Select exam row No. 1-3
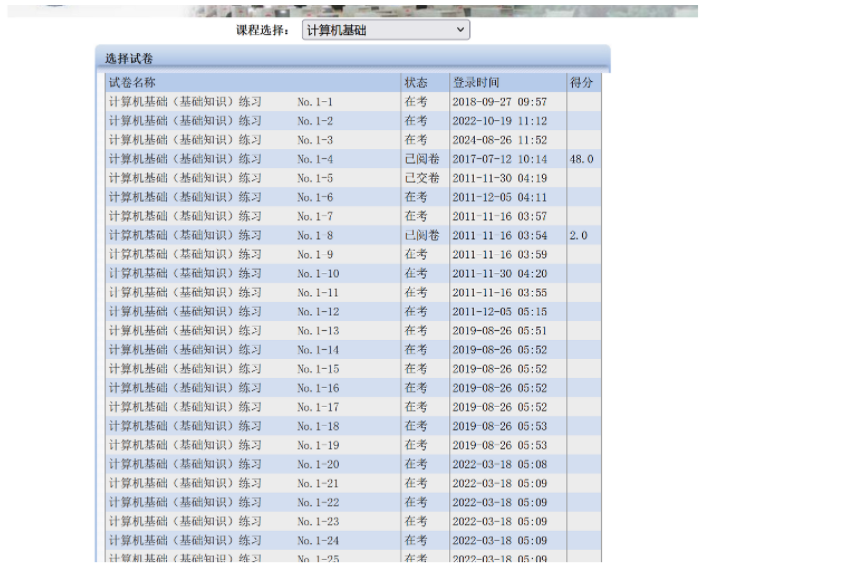The width and height of the screenshot is (856, 571). [x=353, y=140]
